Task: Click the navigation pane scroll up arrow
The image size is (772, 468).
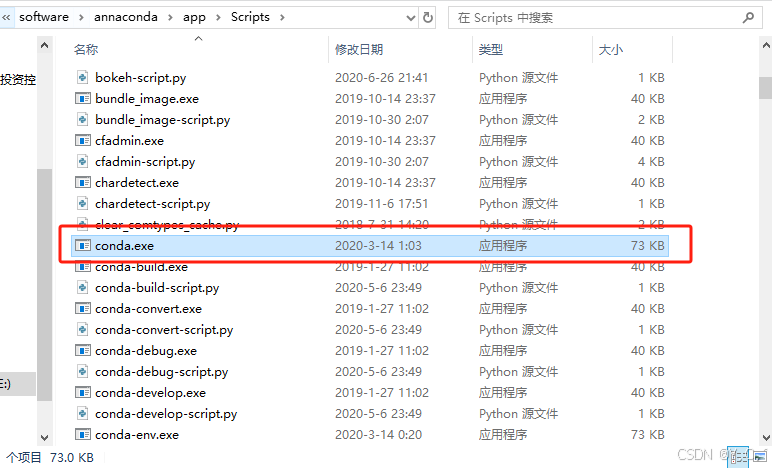Action: (44, 45)
